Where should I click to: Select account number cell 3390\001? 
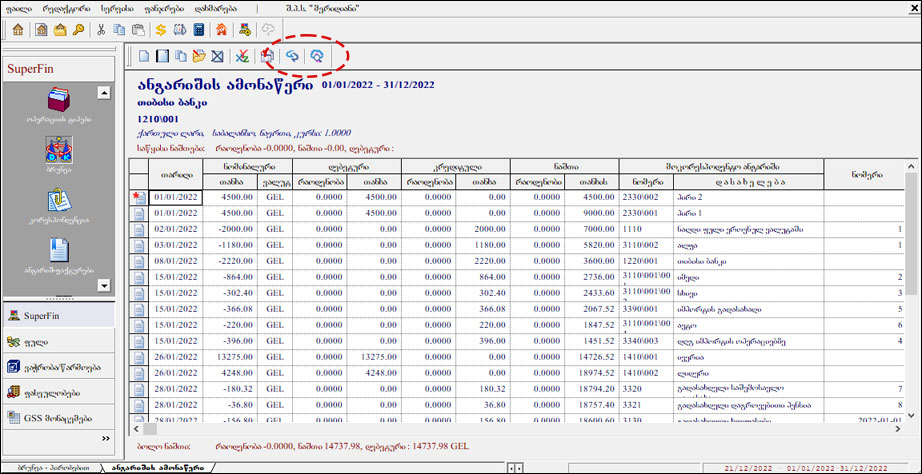pyautogui.click(x=645, y=309)
